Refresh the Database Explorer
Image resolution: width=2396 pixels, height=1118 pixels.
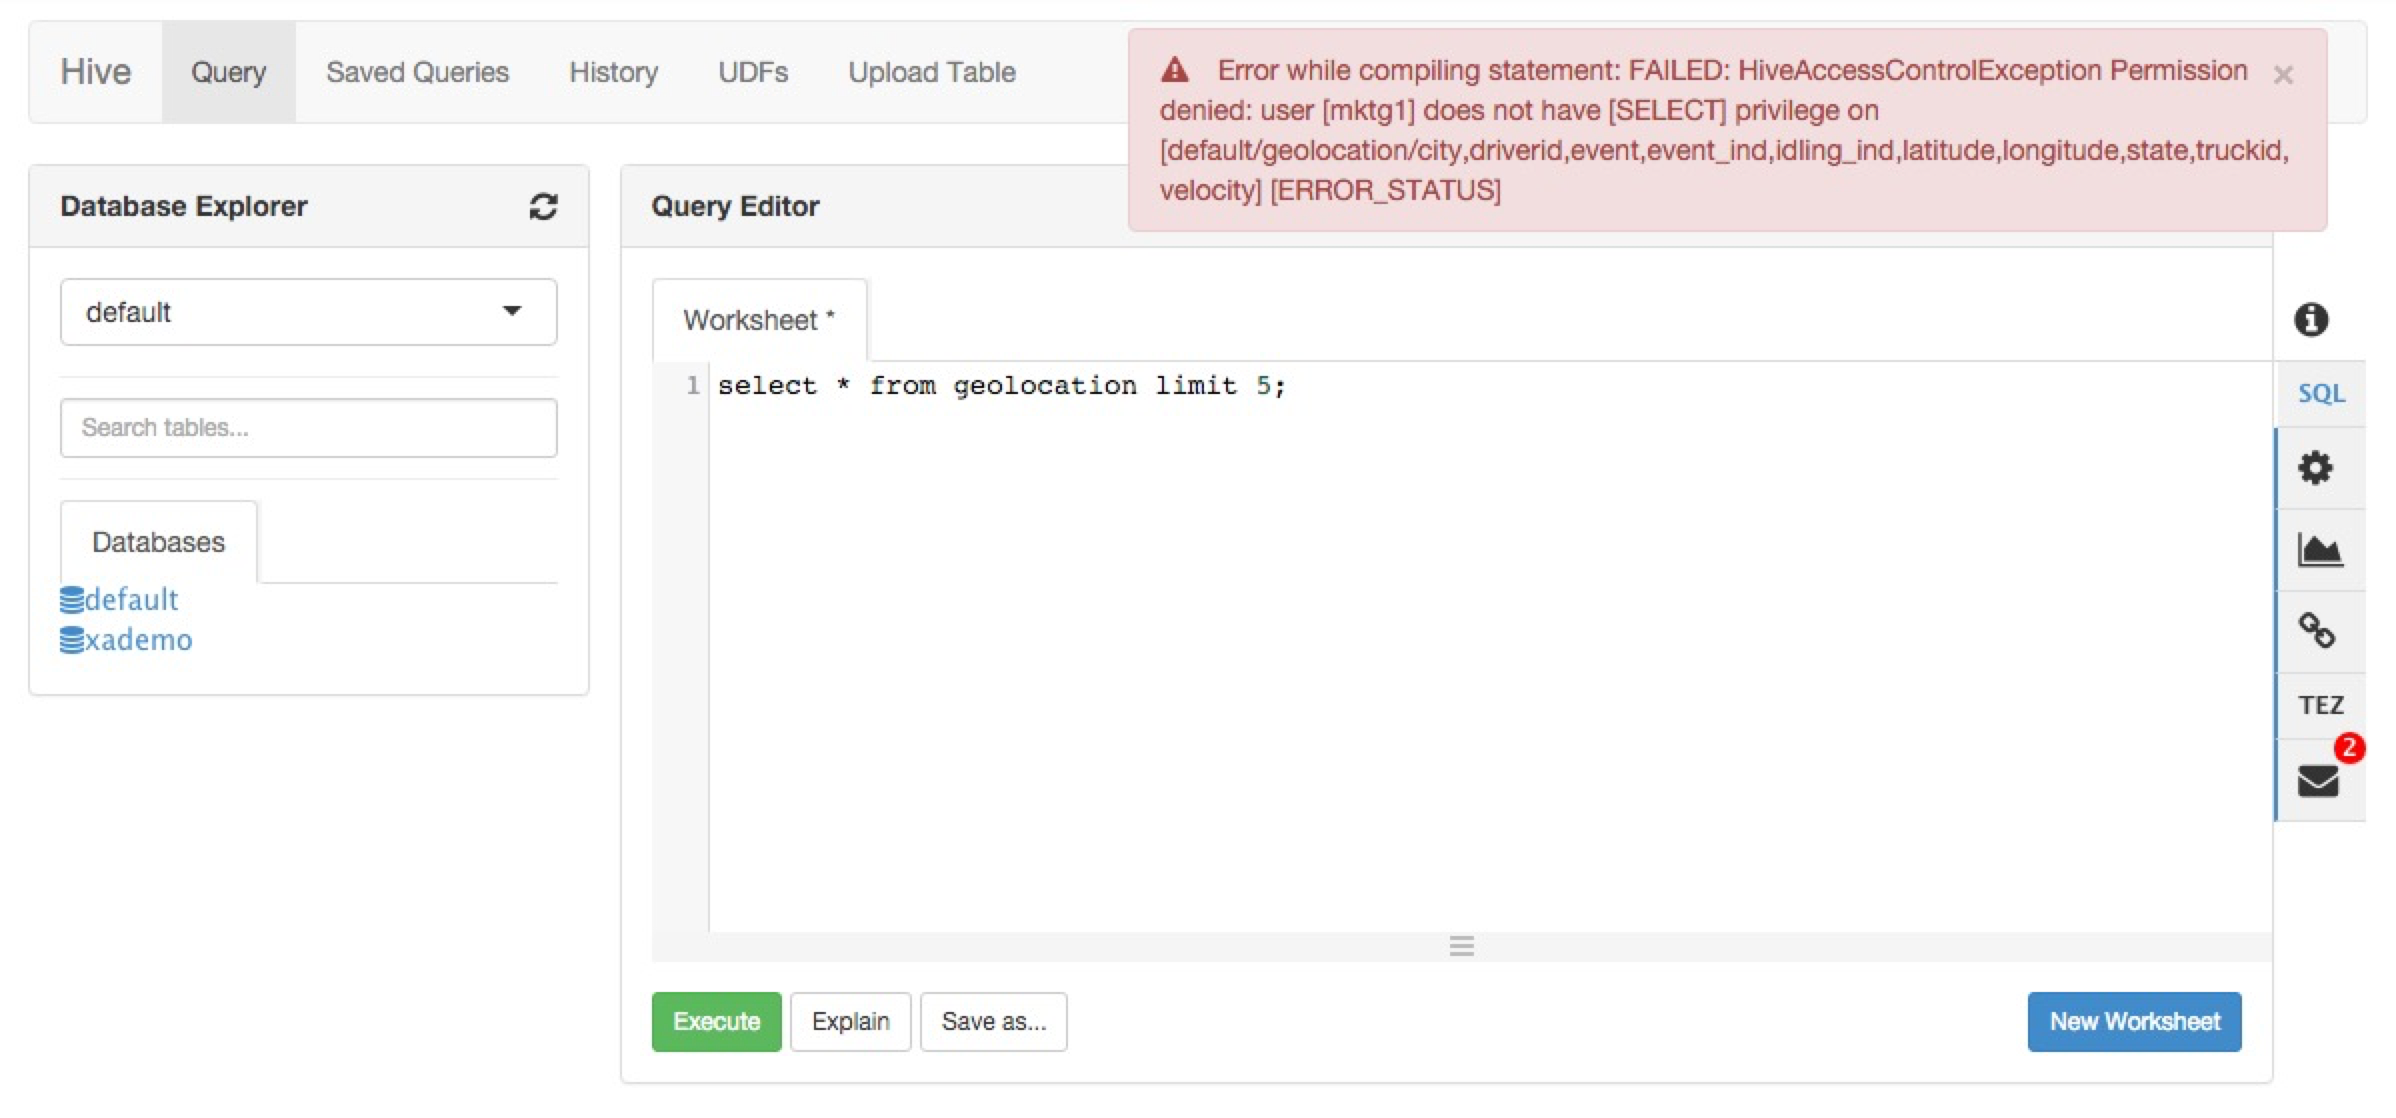[543, 206]
